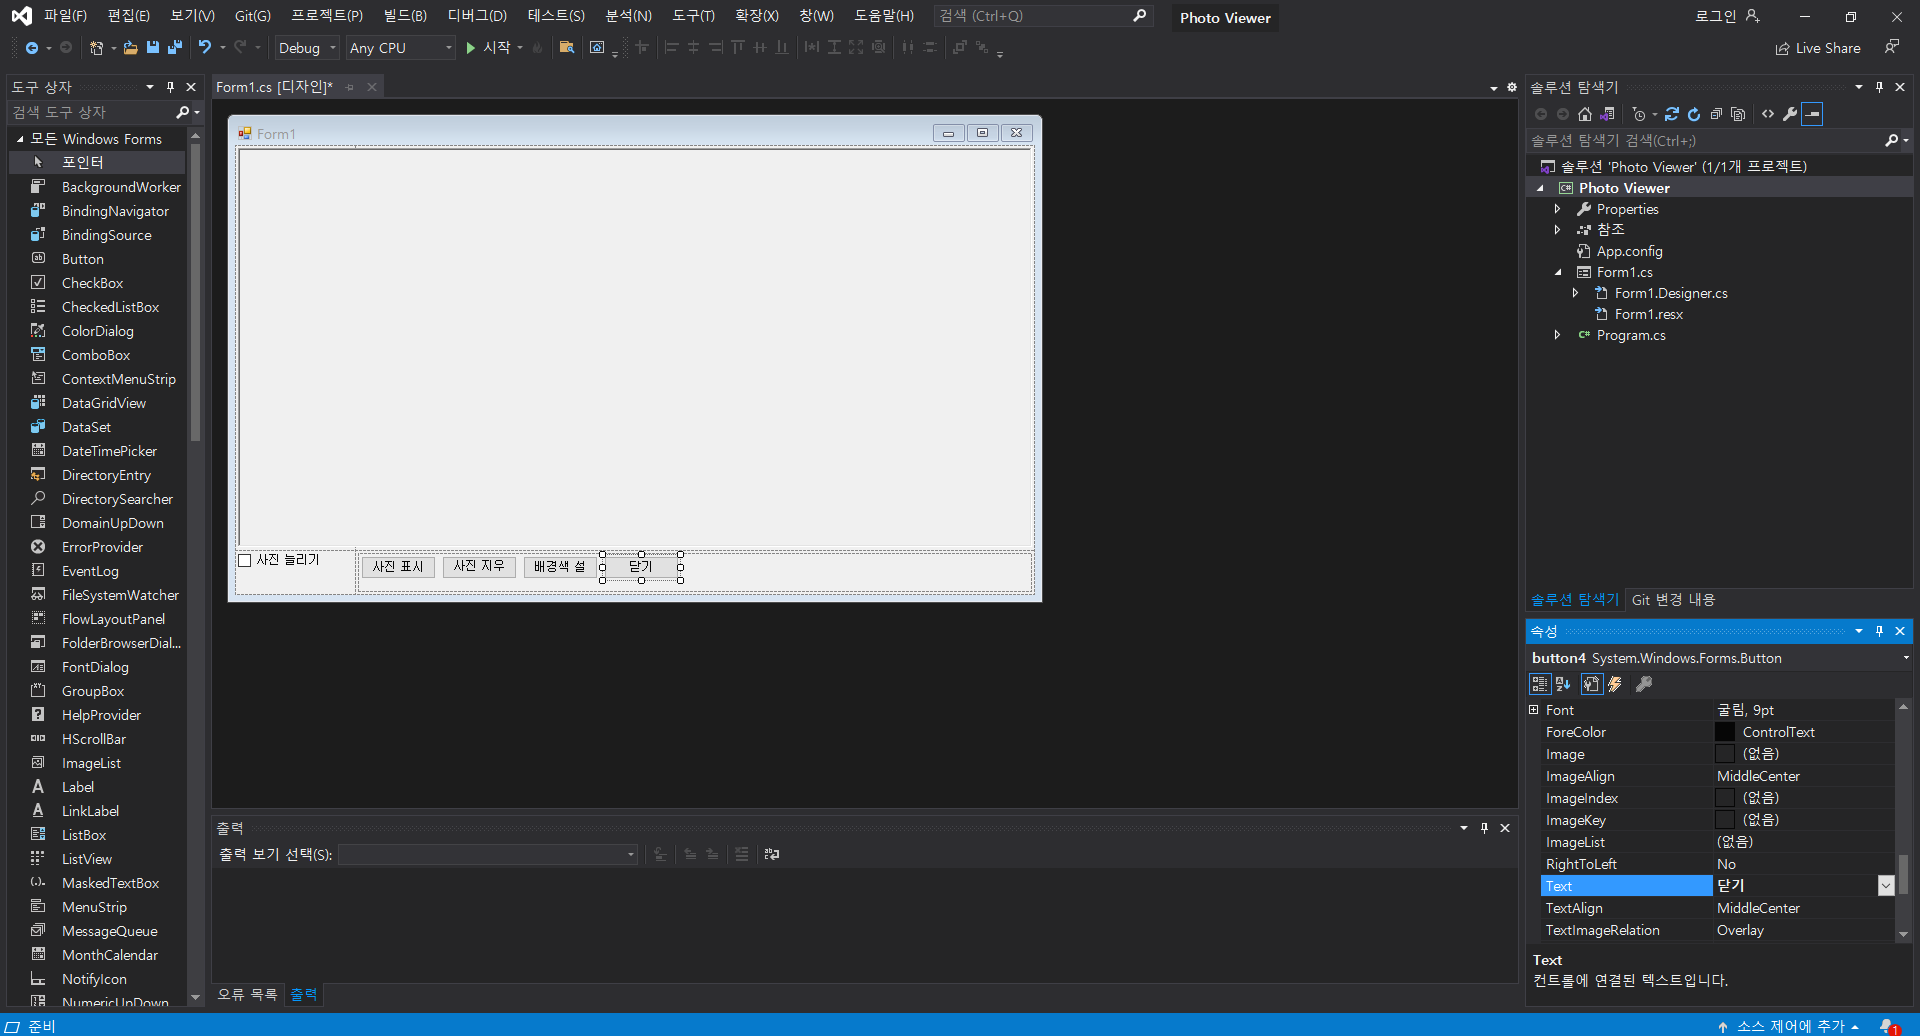Expand the 참조 references node
Viewport: 1920px width, 1036px height.
1557,230
